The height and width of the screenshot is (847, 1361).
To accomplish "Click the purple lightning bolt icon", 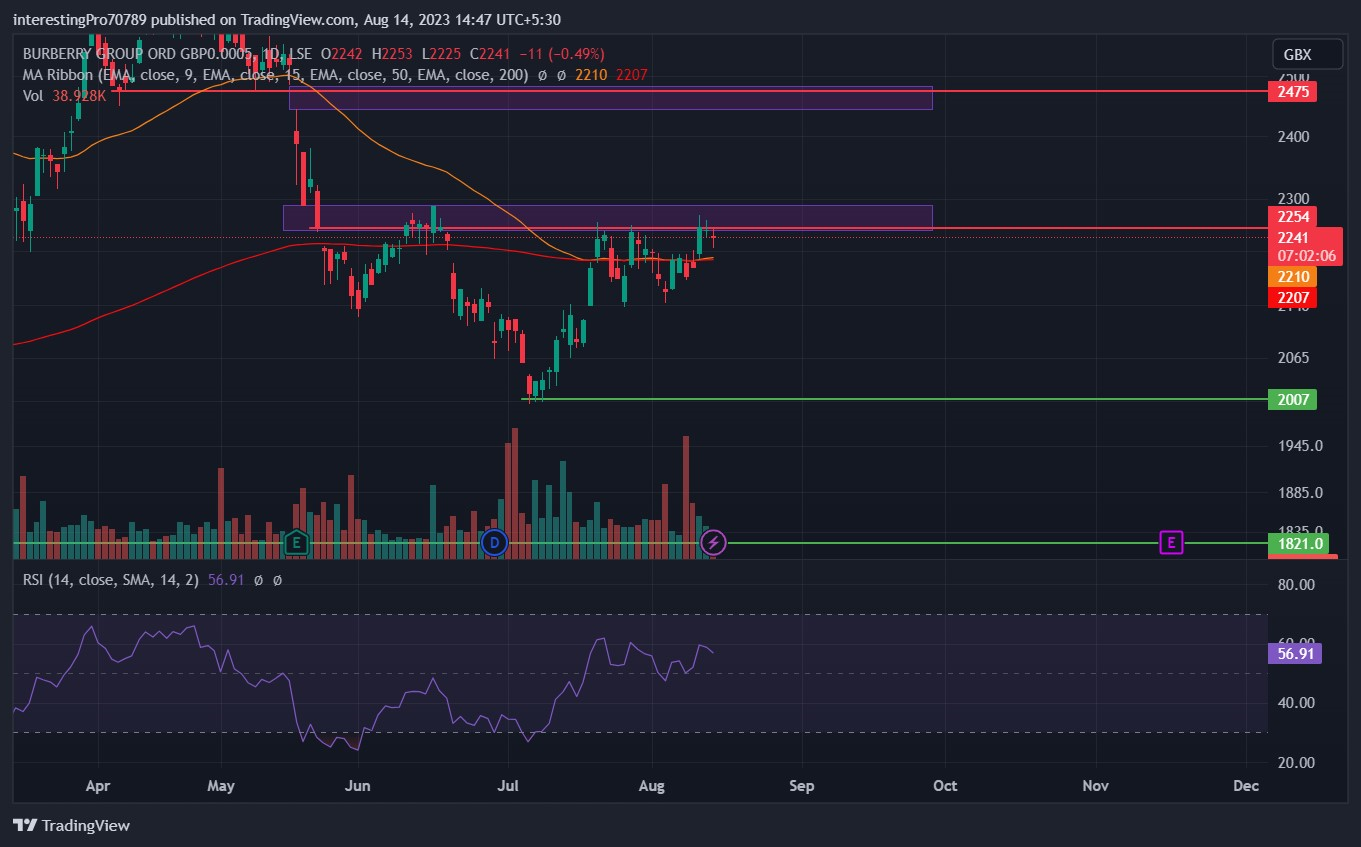I will coord(713,543).
